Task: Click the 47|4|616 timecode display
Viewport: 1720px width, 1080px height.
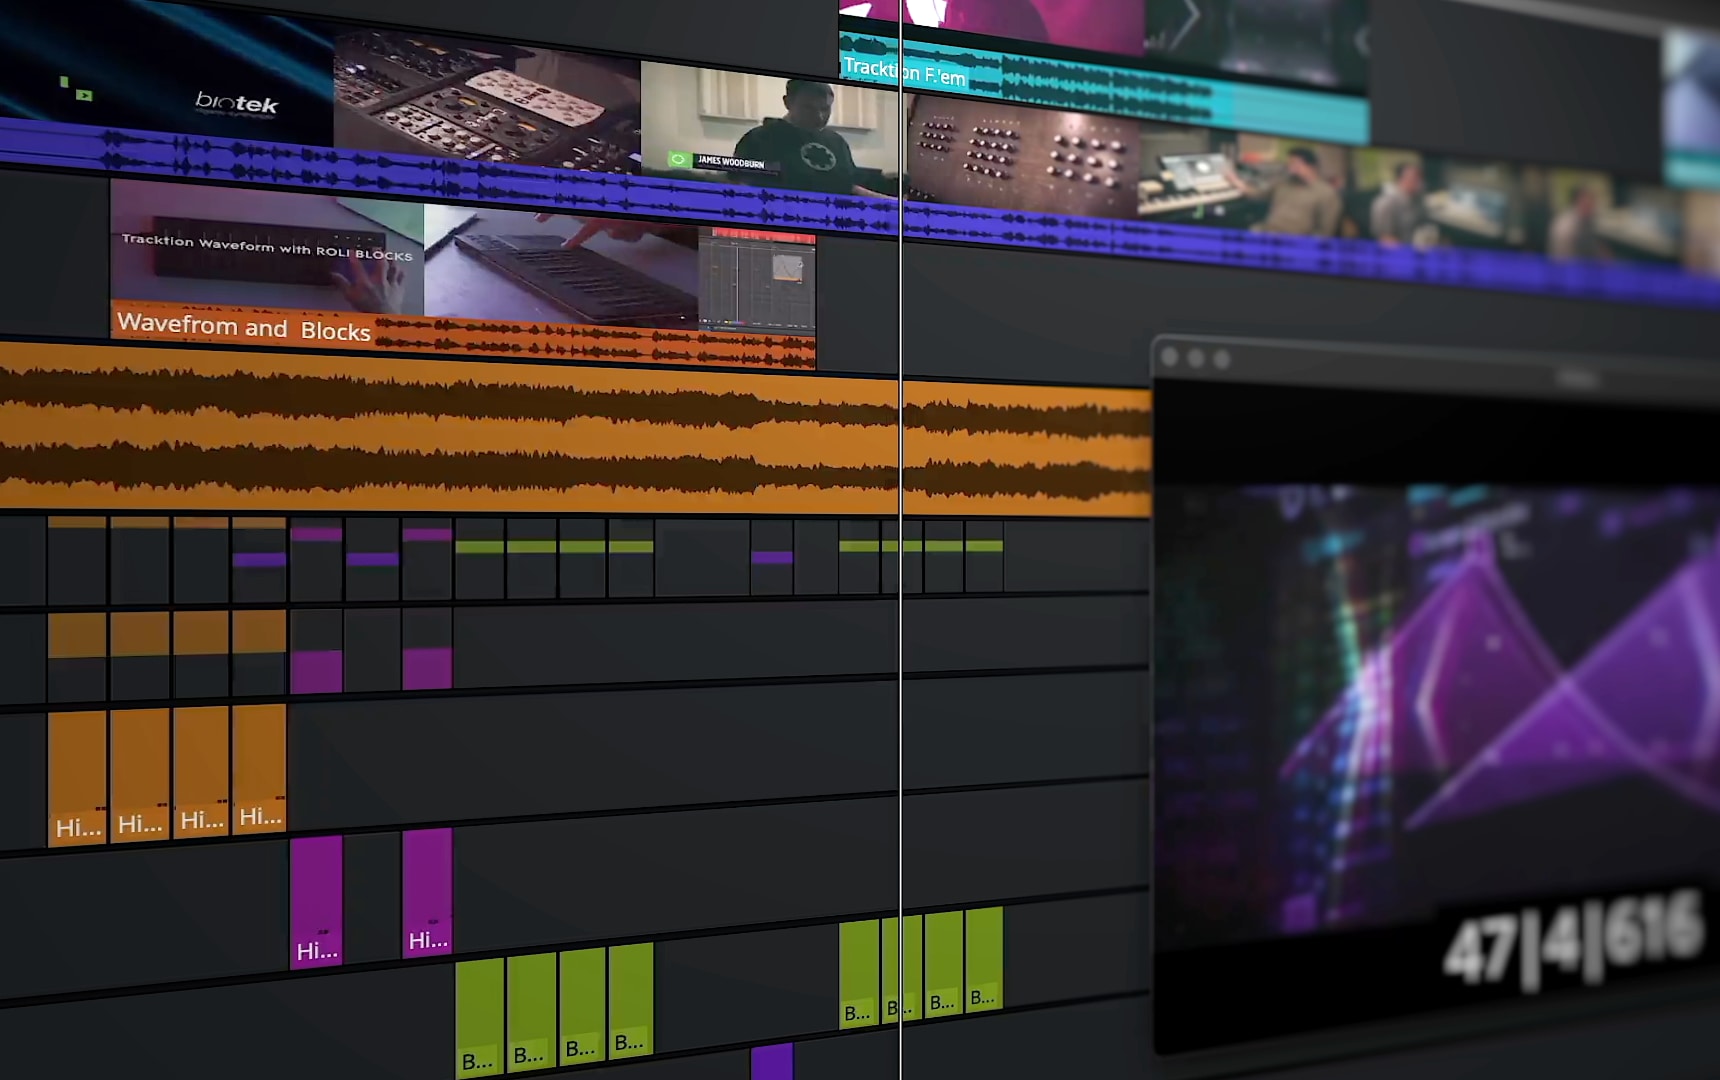Action: (1573, 940)
